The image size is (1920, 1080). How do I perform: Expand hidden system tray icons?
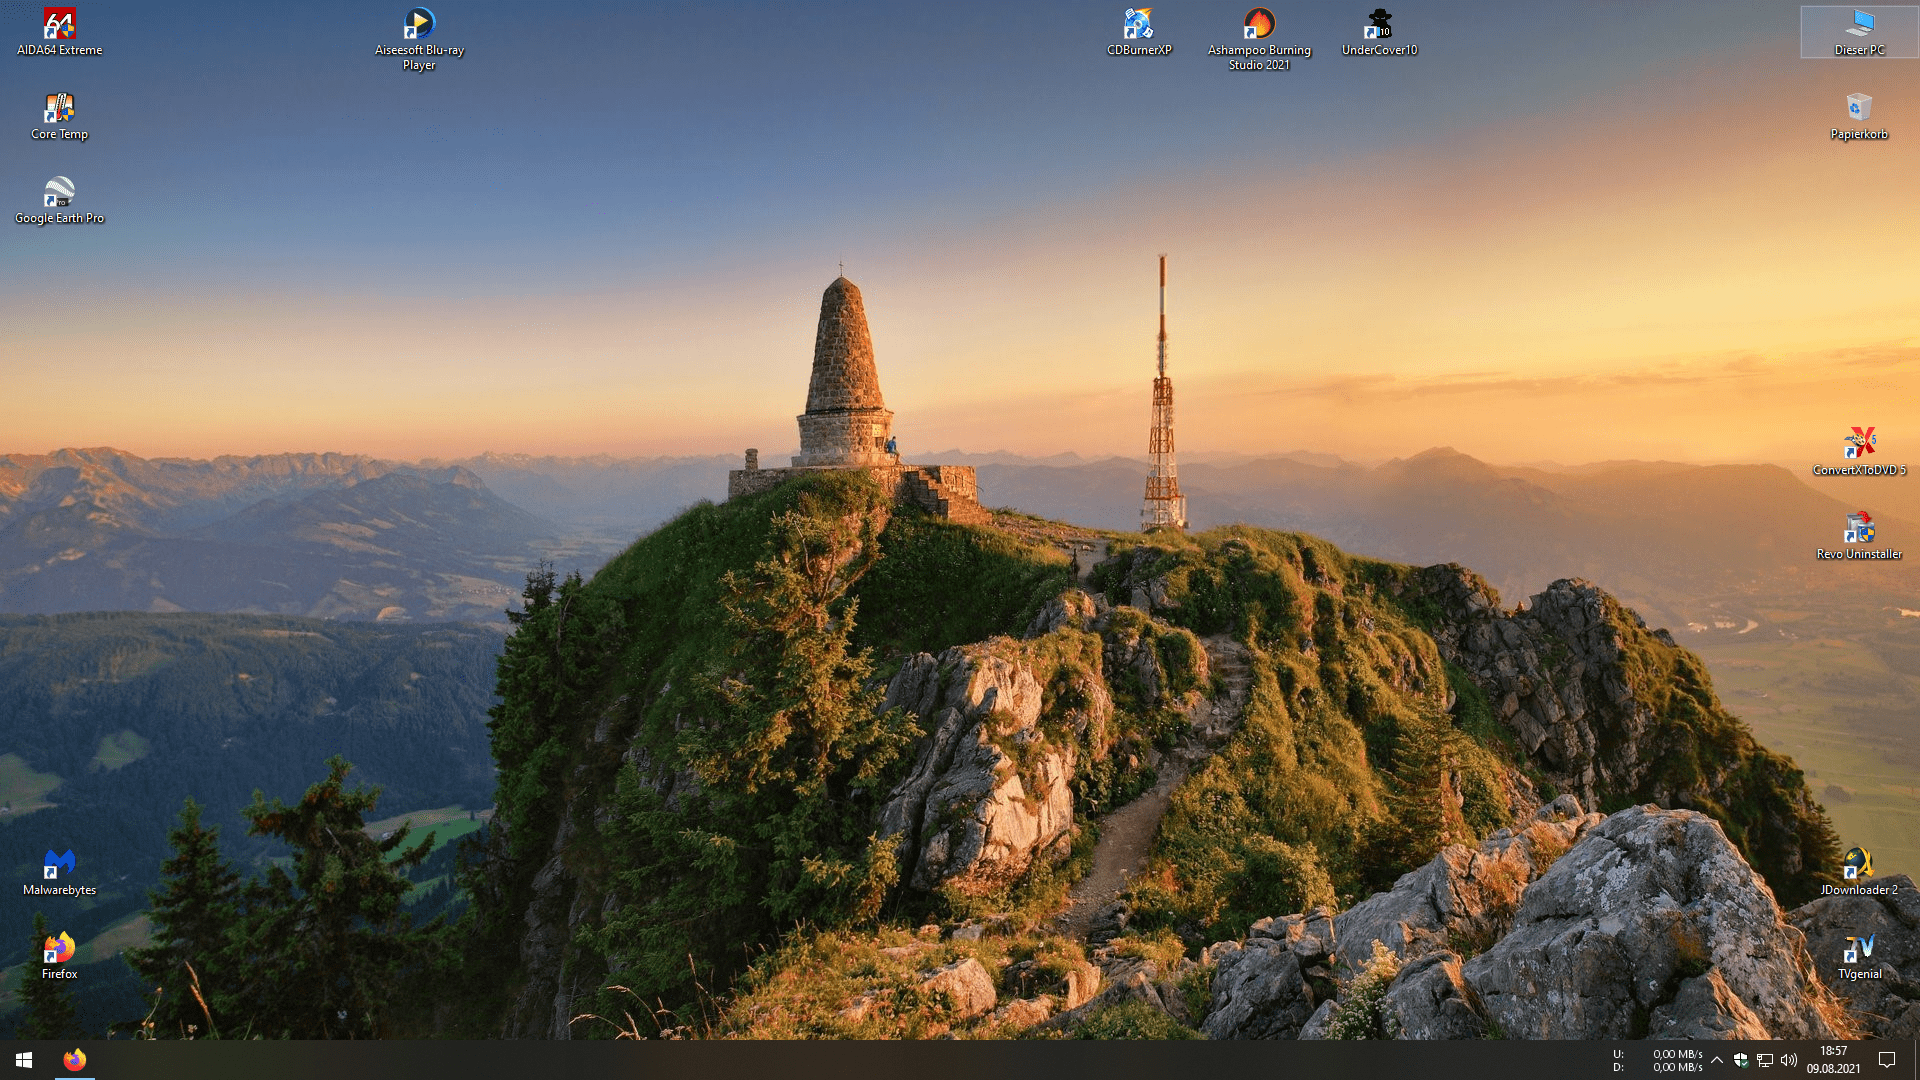click(1717, 1060)
